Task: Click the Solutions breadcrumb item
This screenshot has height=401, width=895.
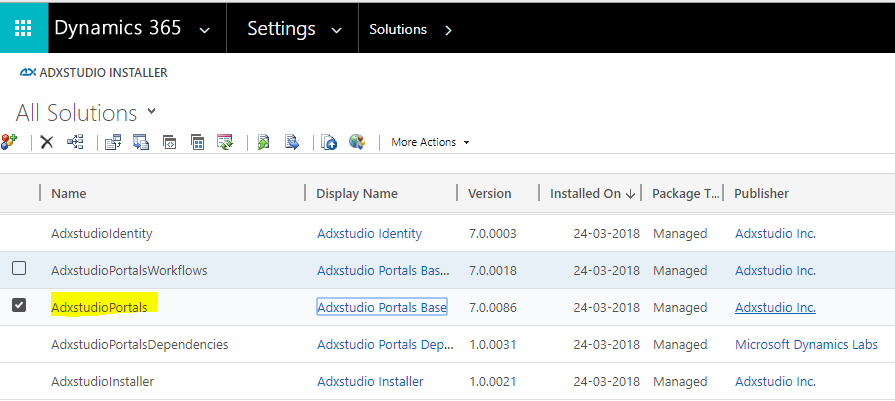Action: 398,29
